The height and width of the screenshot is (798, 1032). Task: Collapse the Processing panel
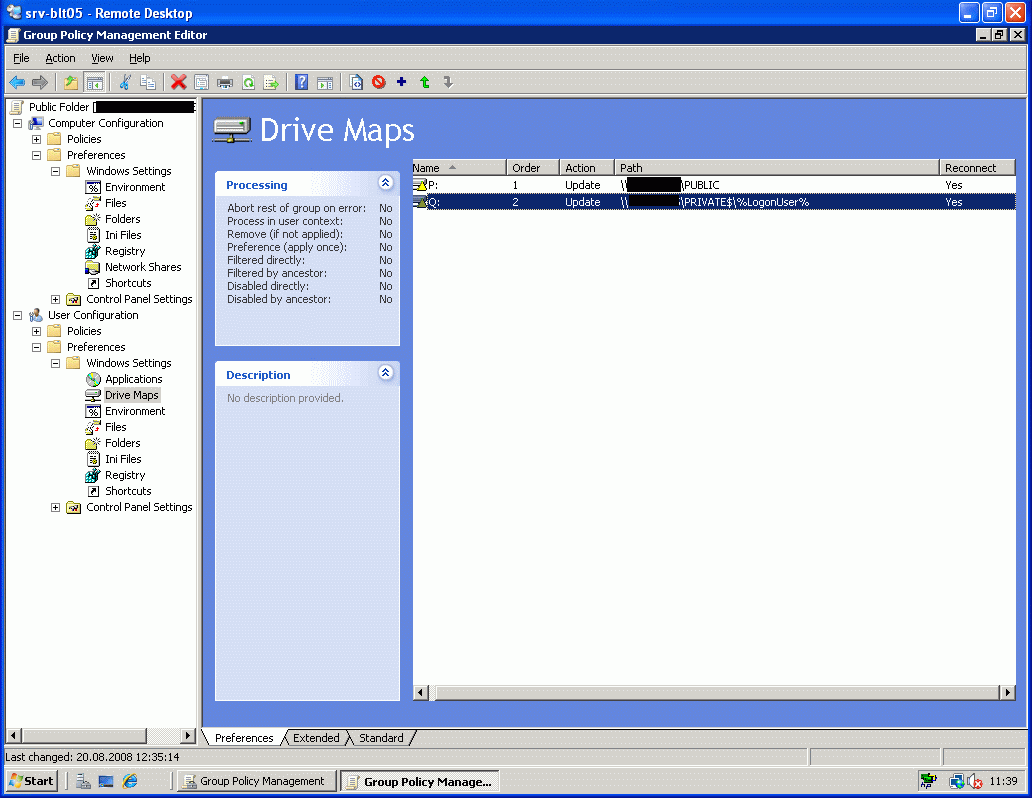pos(386,183)
